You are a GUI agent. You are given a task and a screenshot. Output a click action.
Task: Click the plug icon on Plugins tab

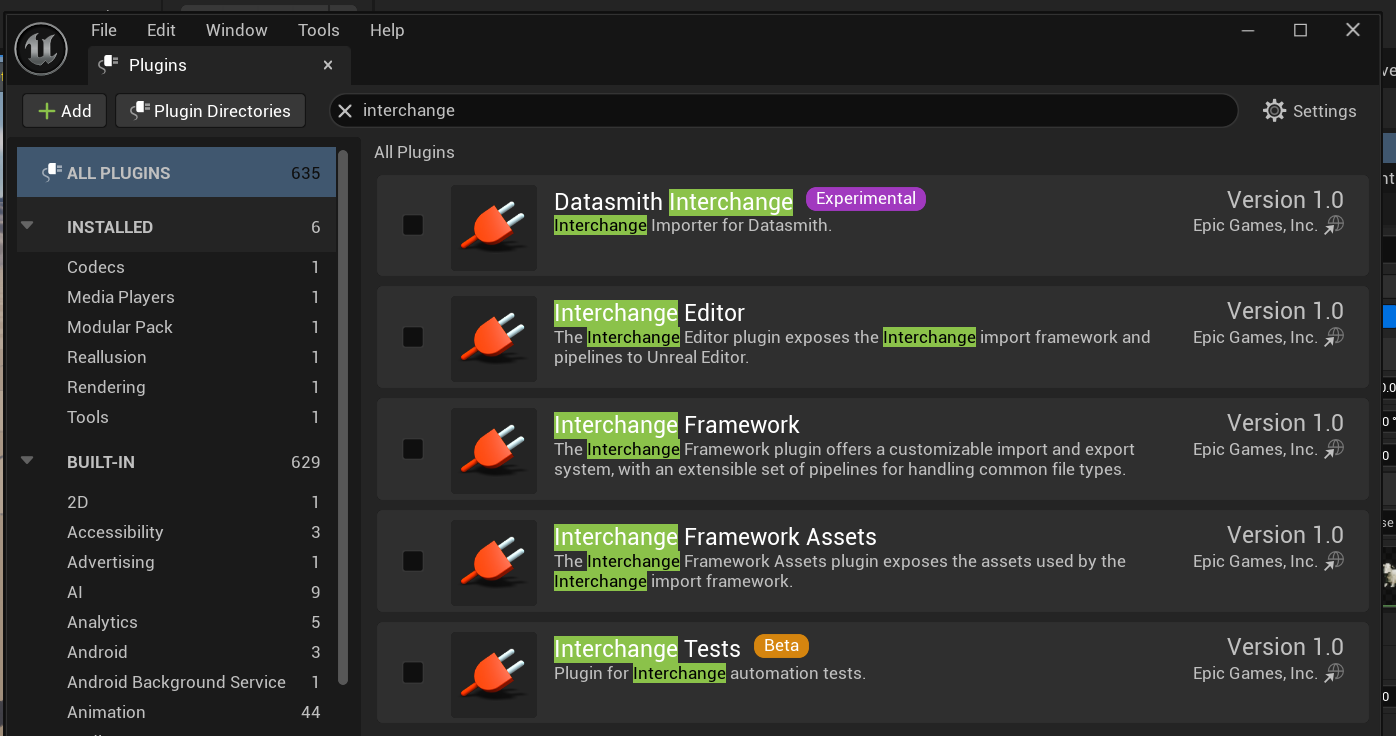point(108,65)
